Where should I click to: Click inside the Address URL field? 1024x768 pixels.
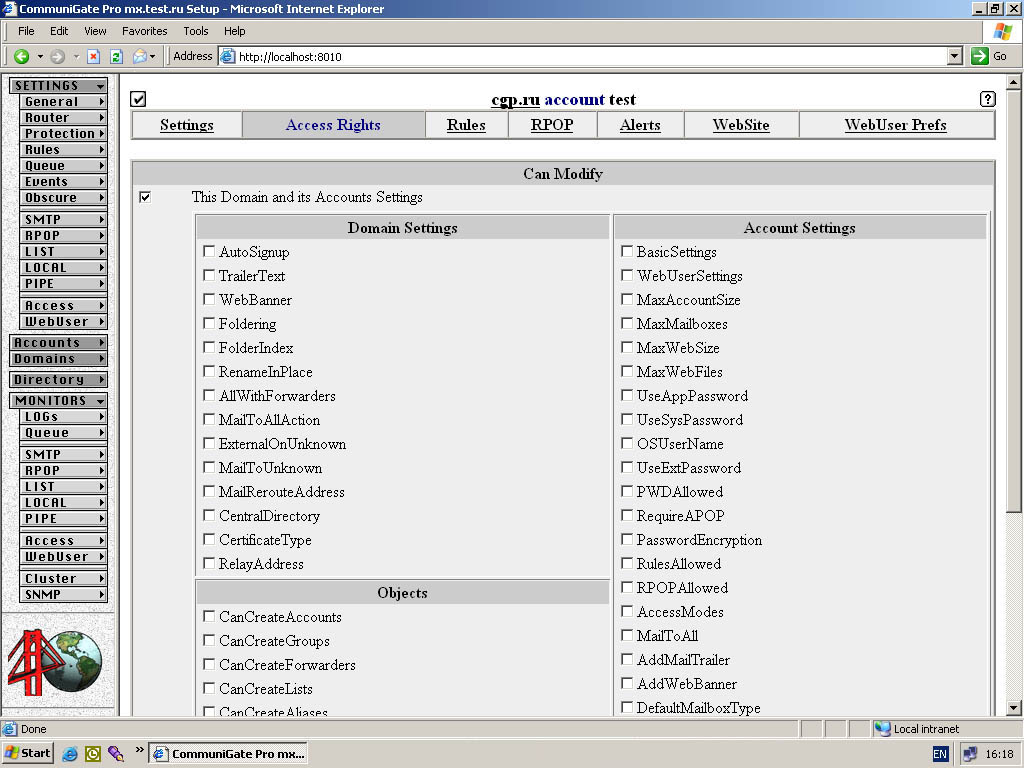pyautogui.click(x=590, y=57)
